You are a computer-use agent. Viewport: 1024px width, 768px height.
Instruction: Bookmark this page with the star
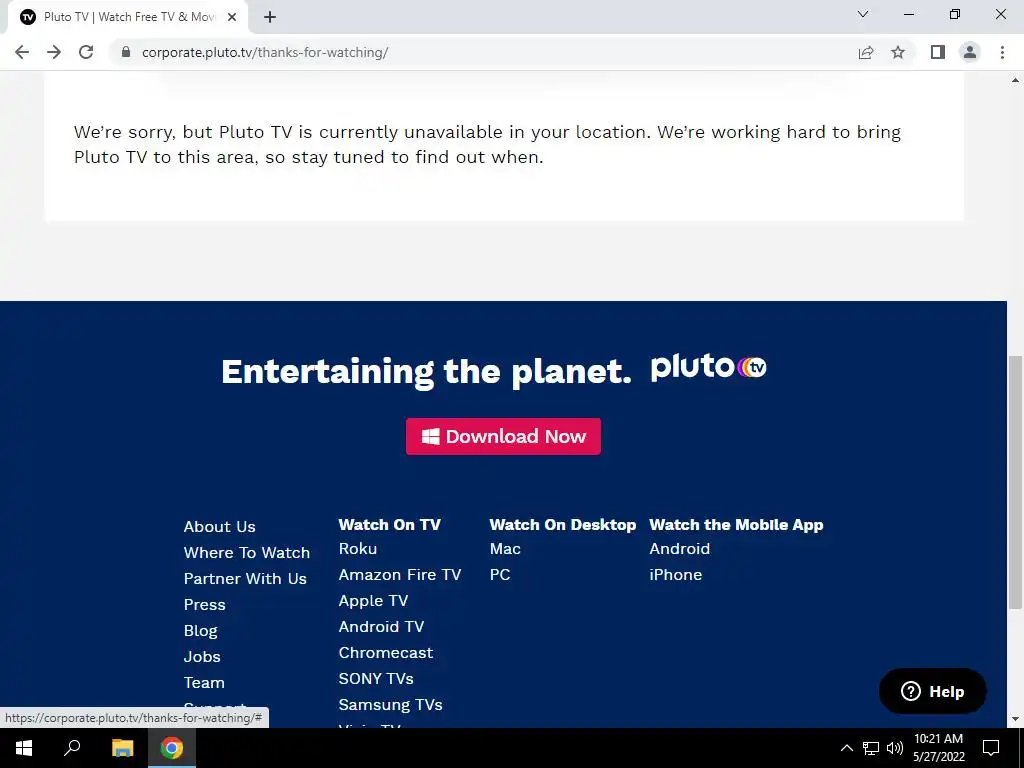point(898,52)
